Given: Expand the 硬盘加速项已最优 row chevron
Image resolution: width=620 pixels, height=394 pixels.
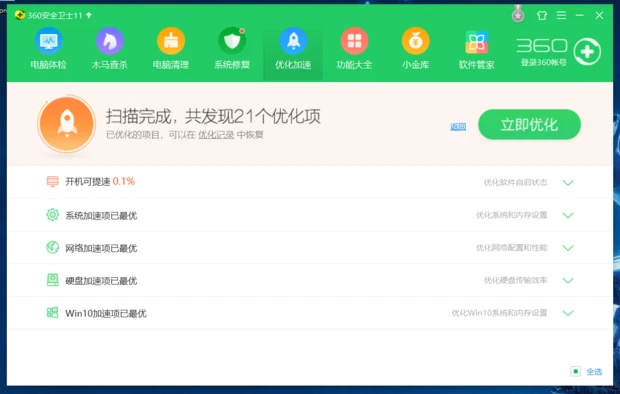Looking at the screenshot, I should pos(568,280).
